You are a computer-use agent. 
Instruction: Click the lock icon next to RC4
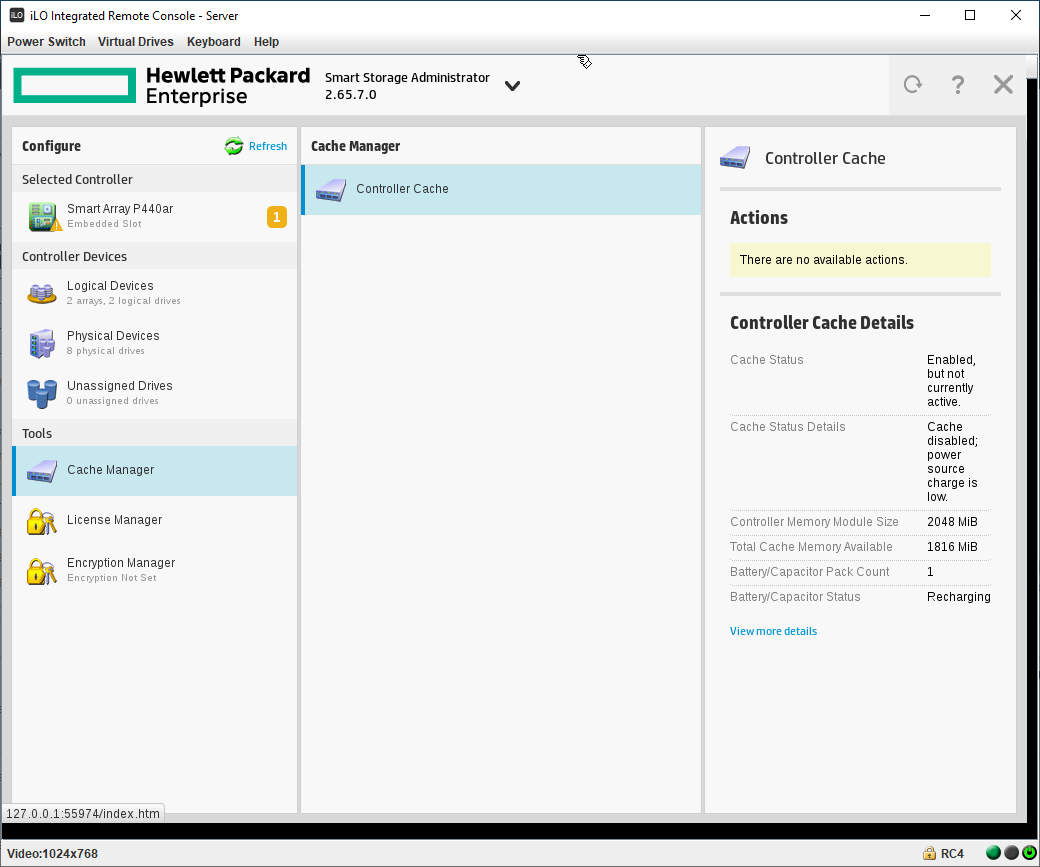[929, 854]
